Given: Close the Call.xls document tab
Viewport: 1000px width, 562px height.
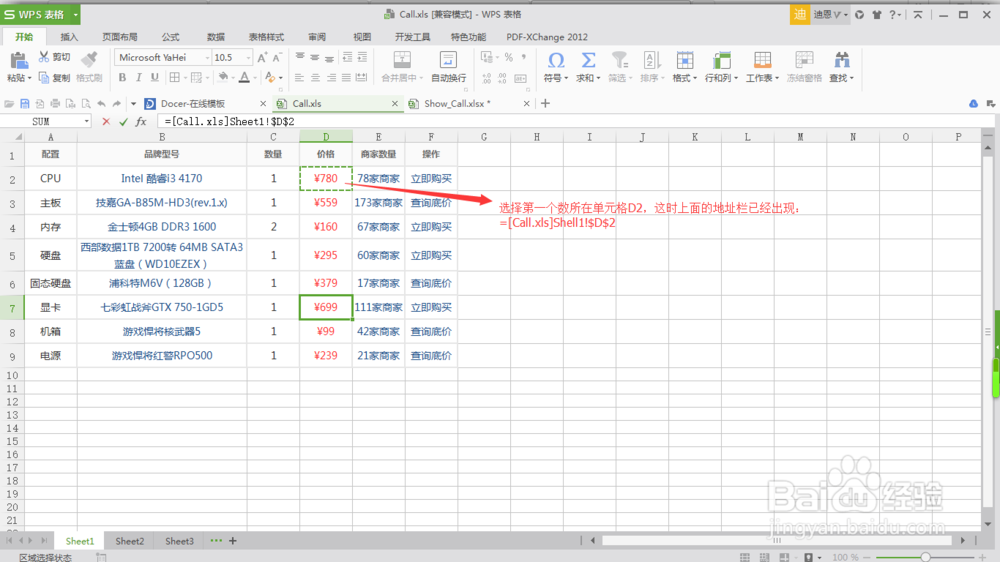Looking at the screenshot, I should pos(395,103).
